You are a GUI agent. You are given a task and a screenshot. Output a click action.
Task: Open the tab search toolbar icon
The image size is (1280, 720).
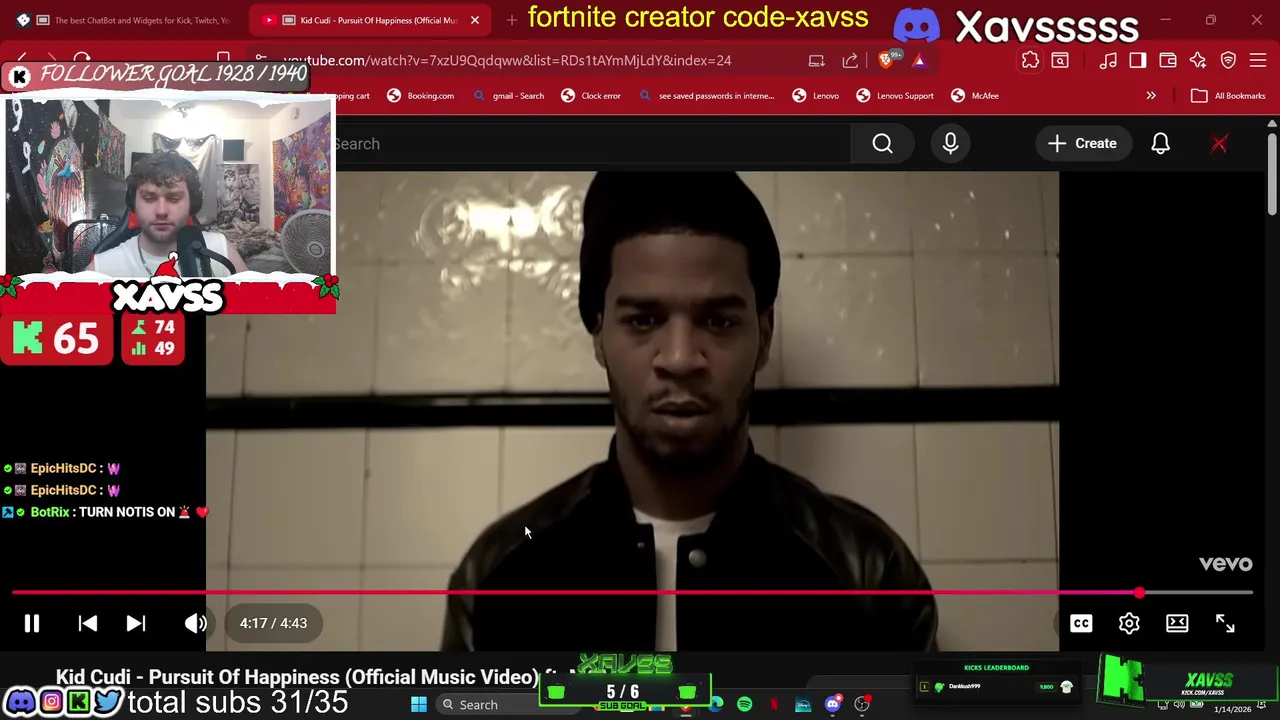click(x=1060, y=61)
